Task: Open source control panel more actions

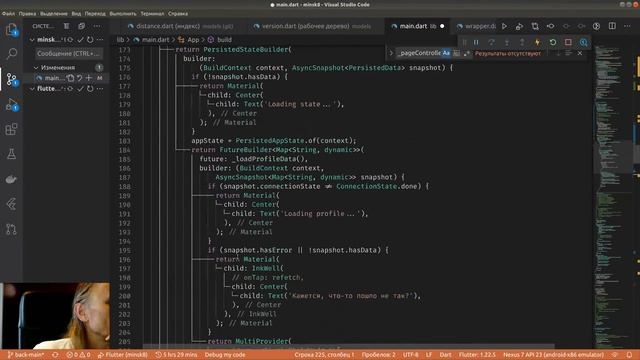Action: point(97,26)
